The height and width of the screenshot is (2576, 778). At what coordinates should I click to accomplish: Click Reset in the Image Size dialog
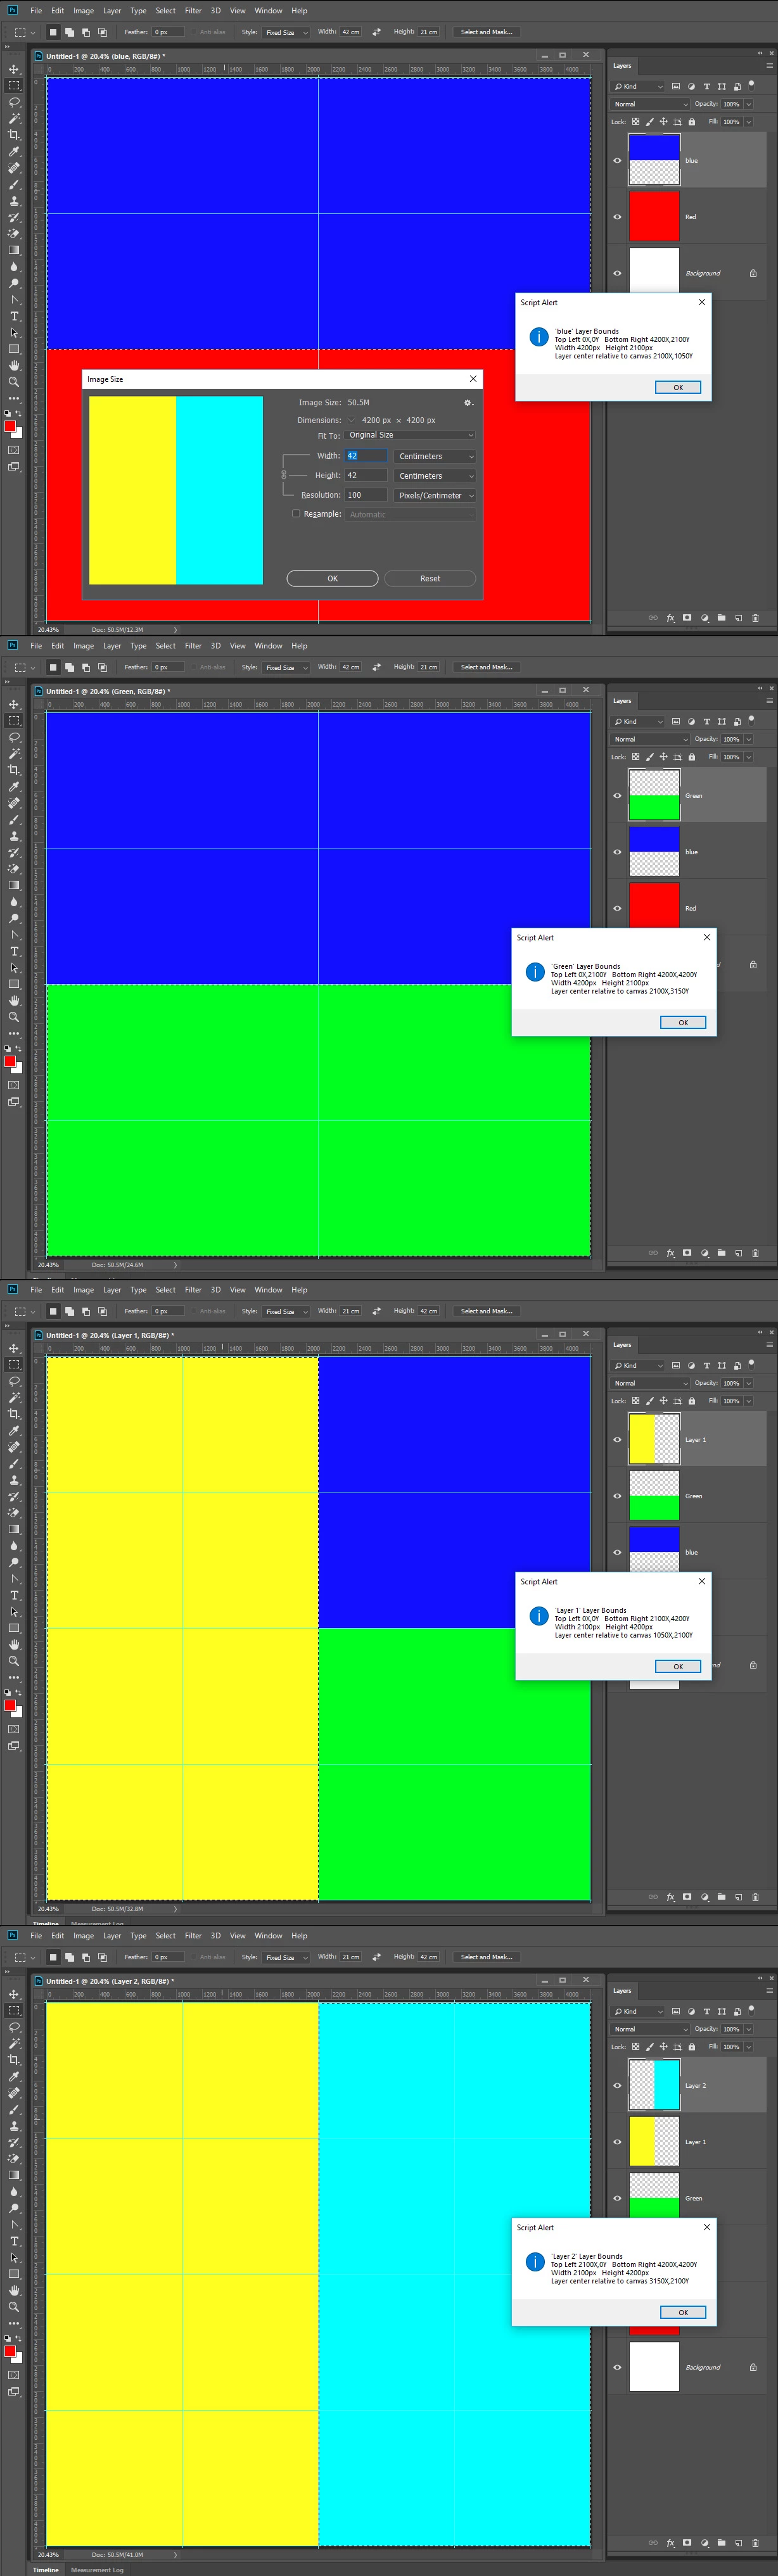(x=430, y=578)
